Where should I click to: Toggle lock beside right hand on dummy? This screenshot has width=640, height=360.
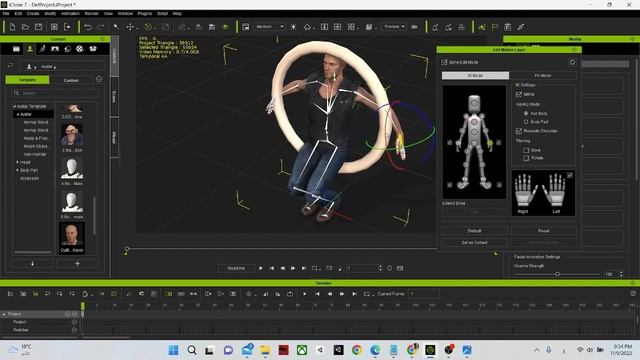point(449,142)
